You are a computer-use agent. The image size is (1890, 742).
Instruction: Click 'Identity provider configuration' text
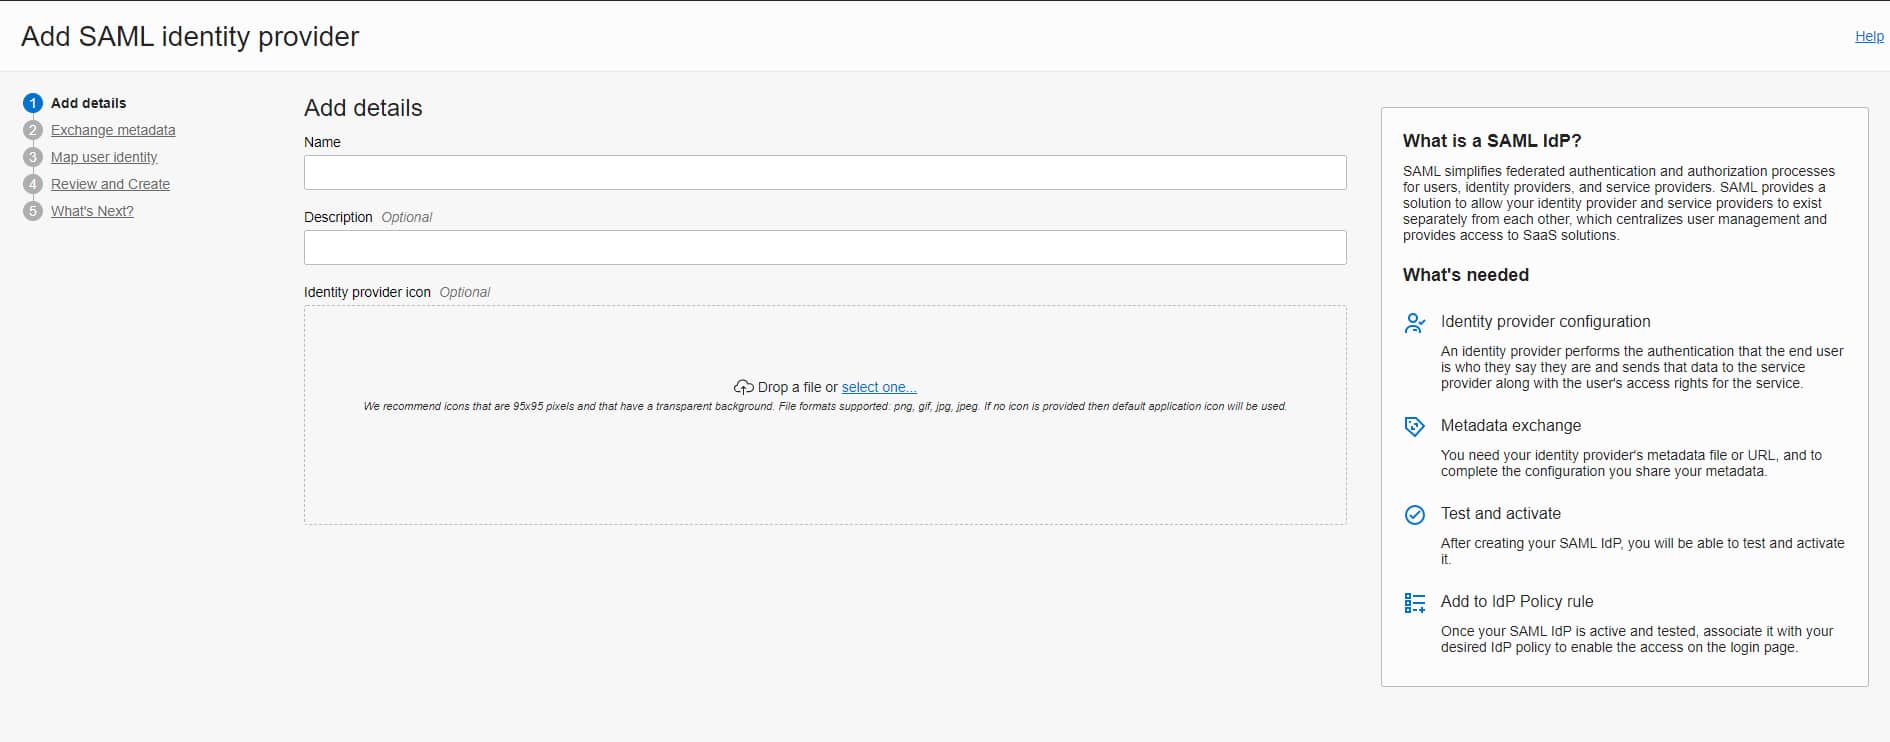pyautogui.click(x=1546, y=321)
